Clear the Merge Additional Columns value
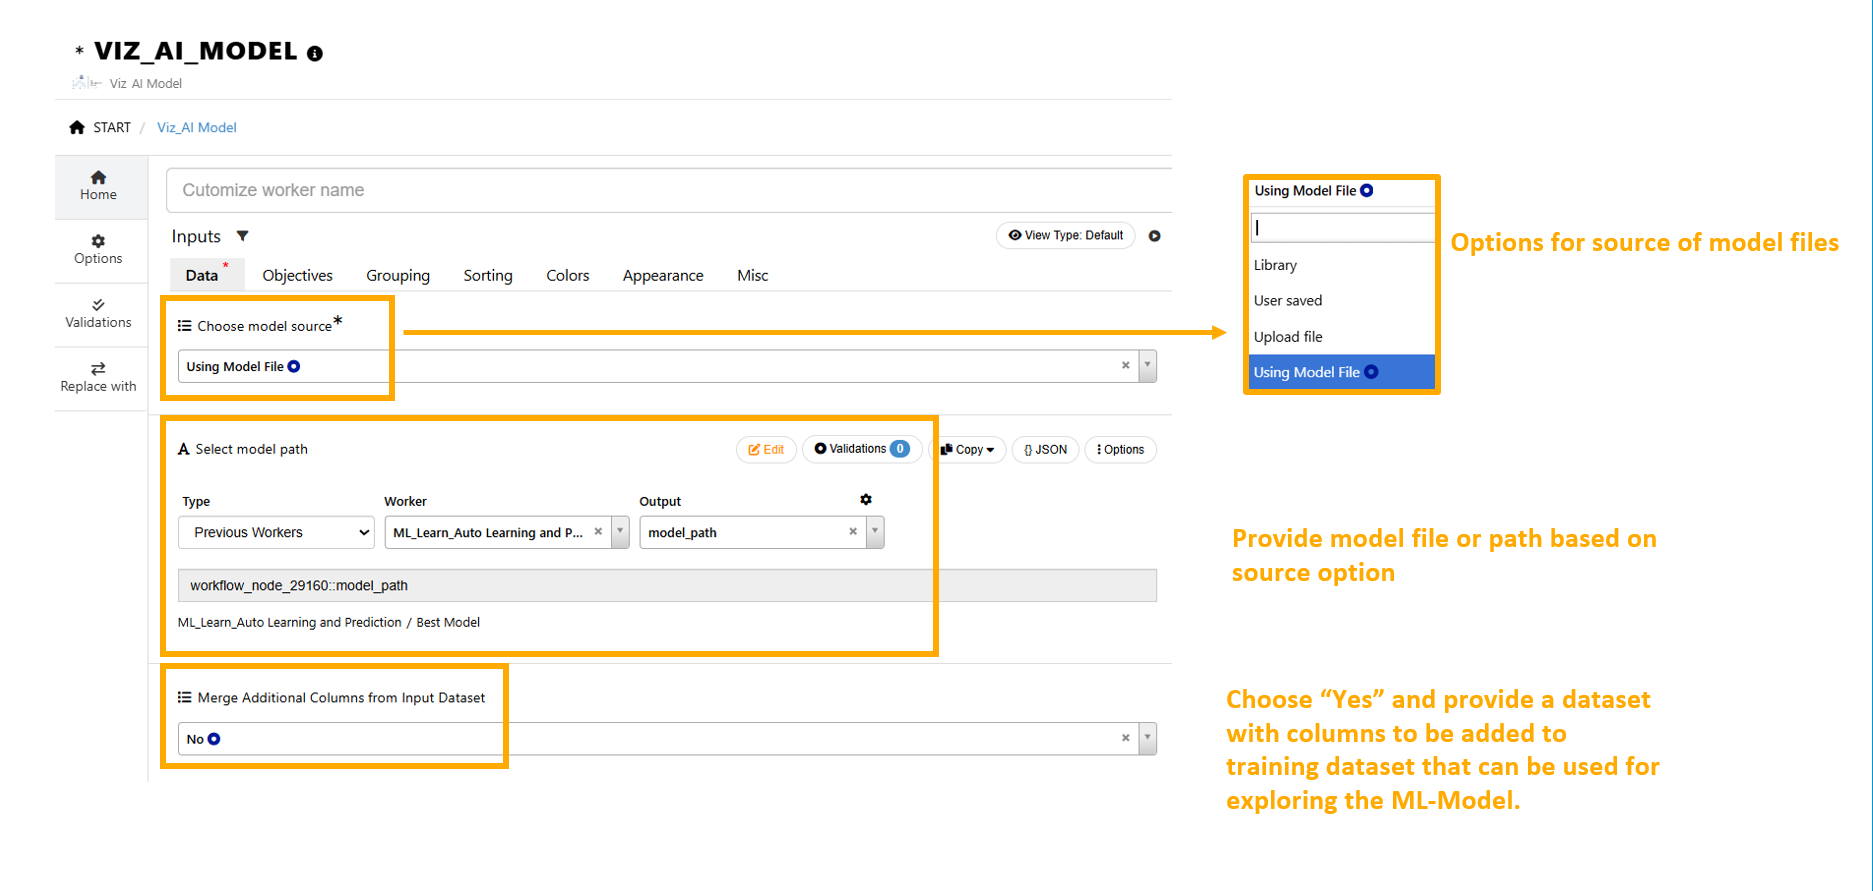The image size is (1873, 891). (1125, 738)
